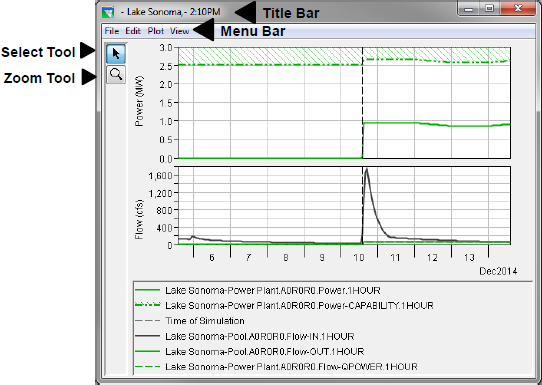Image resolution: width=542 pixels, height=385 pixels.
Task: Maximize the Lake Sonoma plot window
Action: click(x=489, y=8)
